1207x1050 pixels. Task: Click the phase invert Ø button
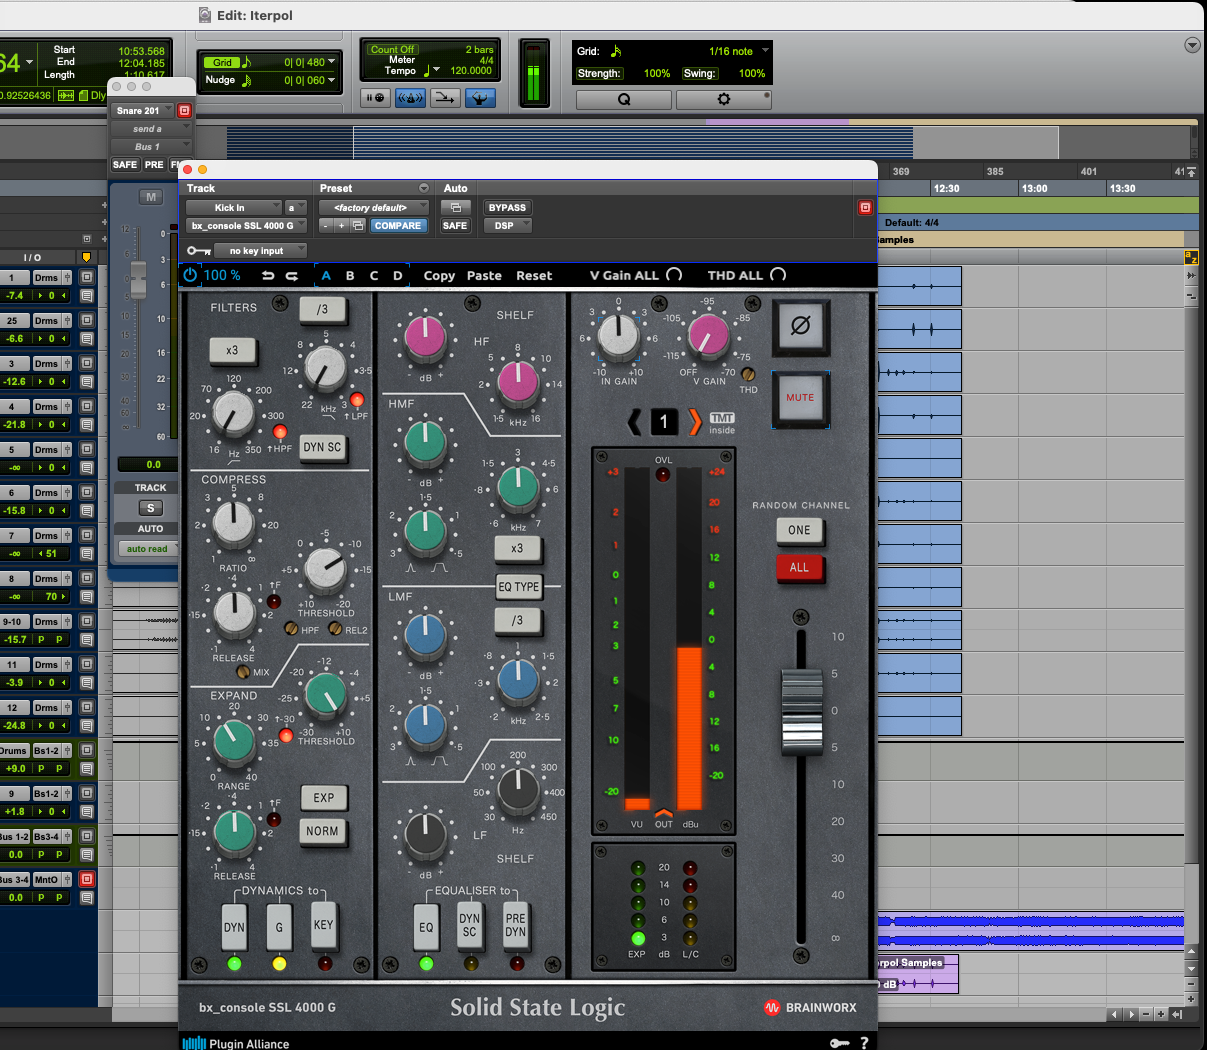point(800,326)
